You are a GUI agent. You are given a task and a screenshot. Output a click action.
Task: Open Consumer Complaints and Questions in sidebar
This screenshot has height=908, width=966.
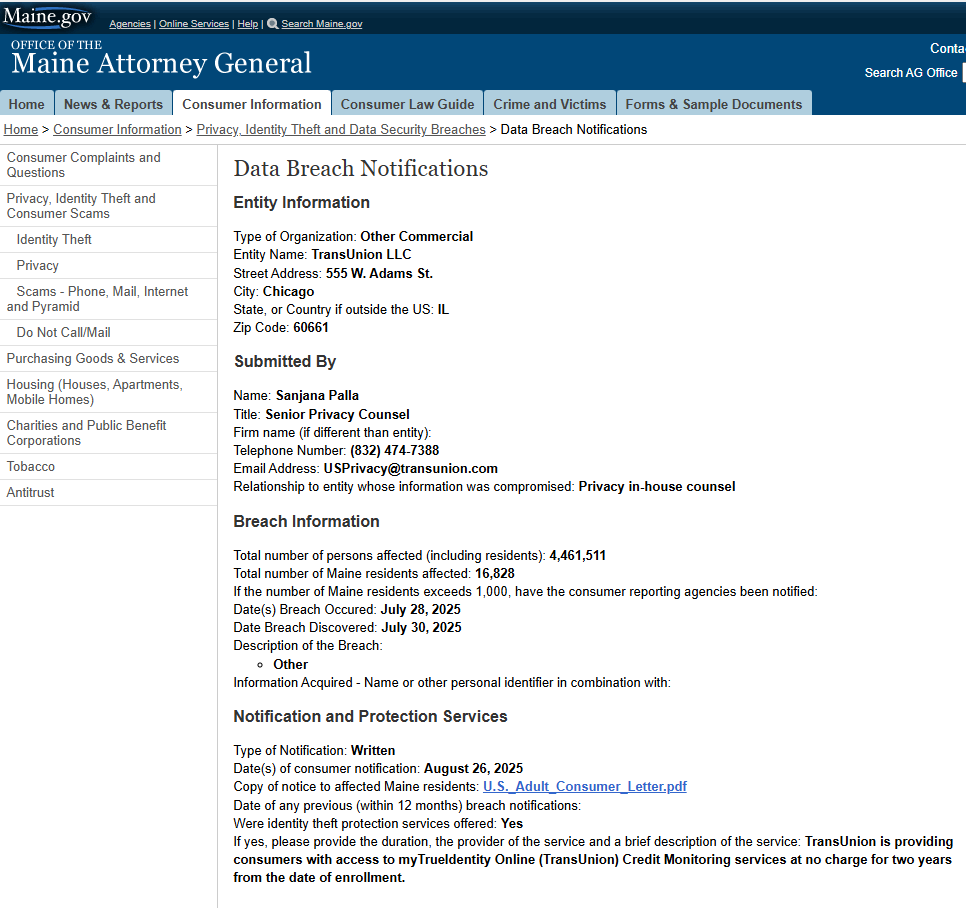point(108,165)
